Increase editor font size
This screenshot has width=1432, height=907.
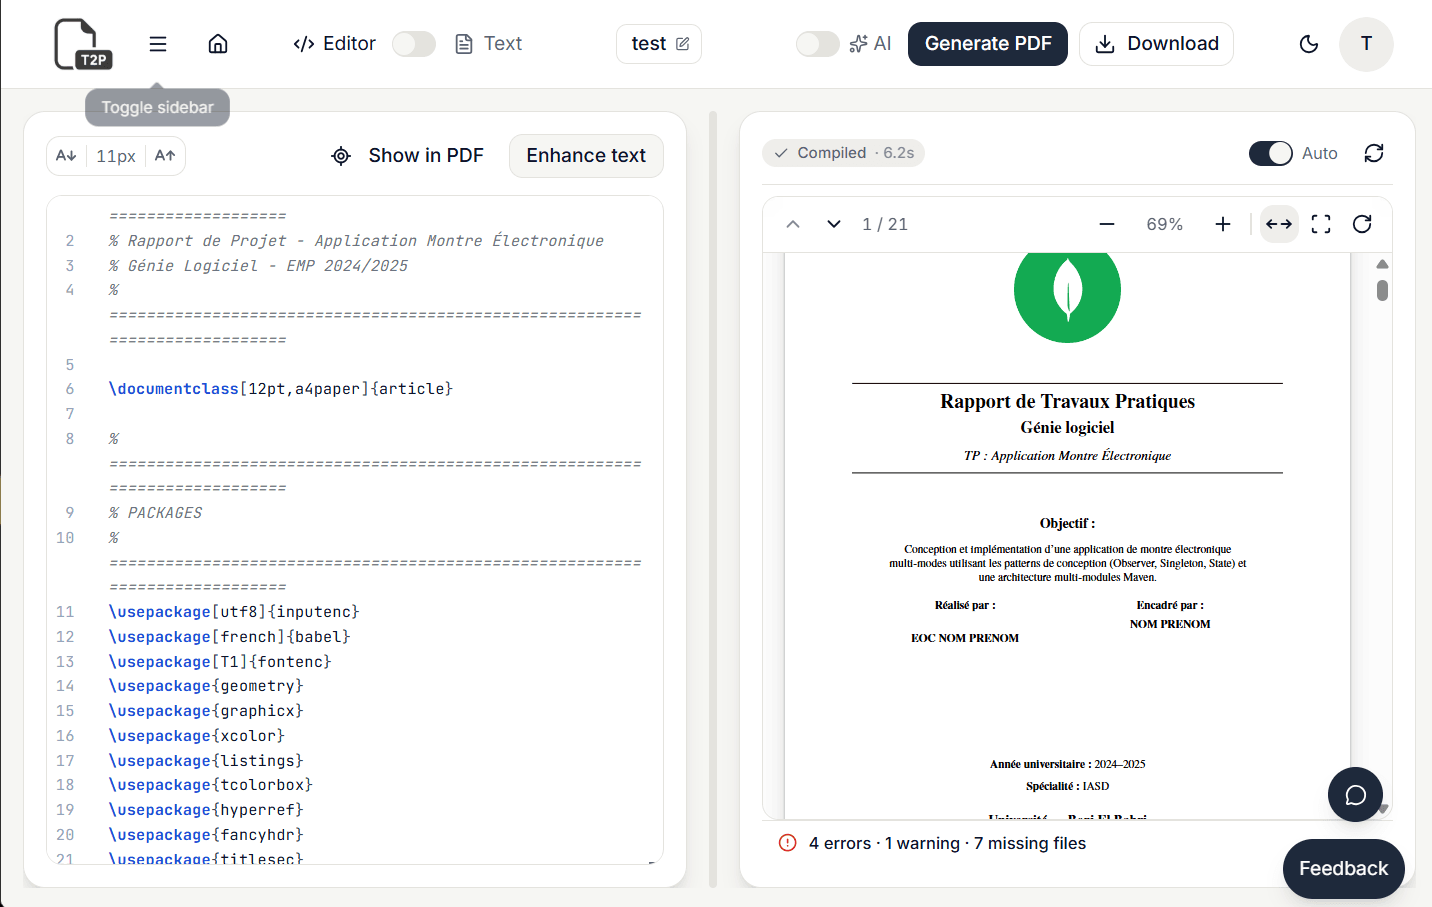165,155
